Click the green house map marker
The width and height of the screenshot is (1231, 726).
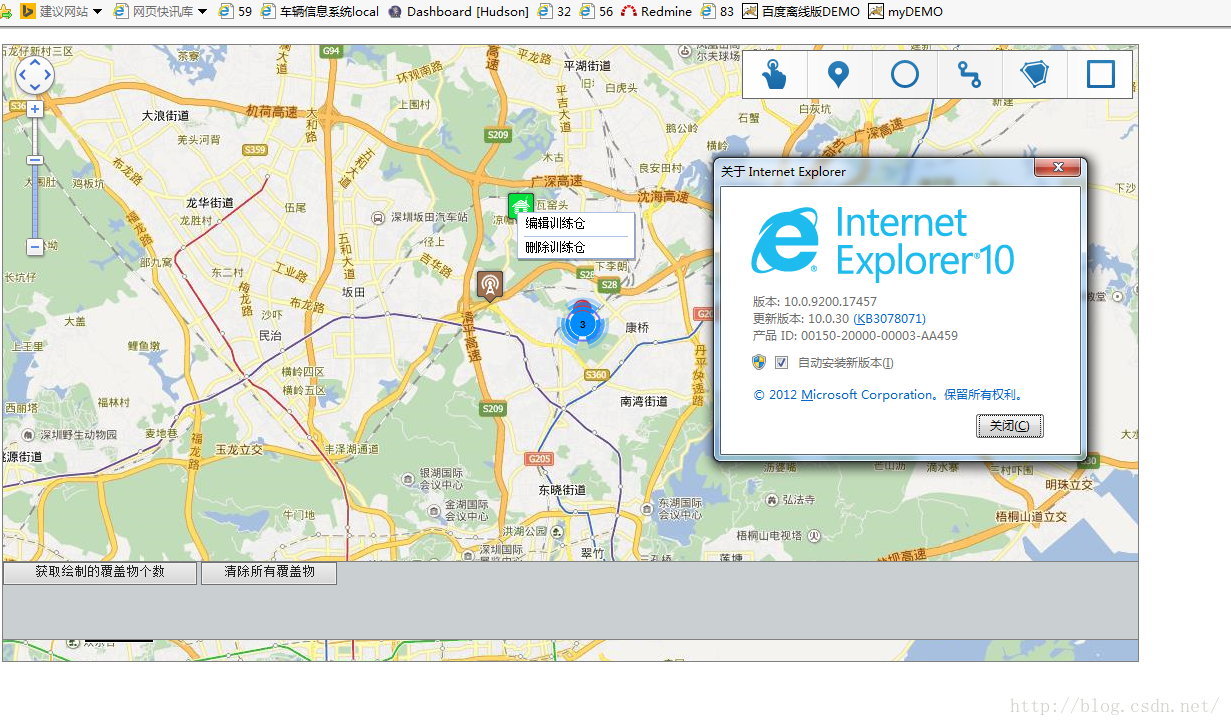[x=520, y=205]
